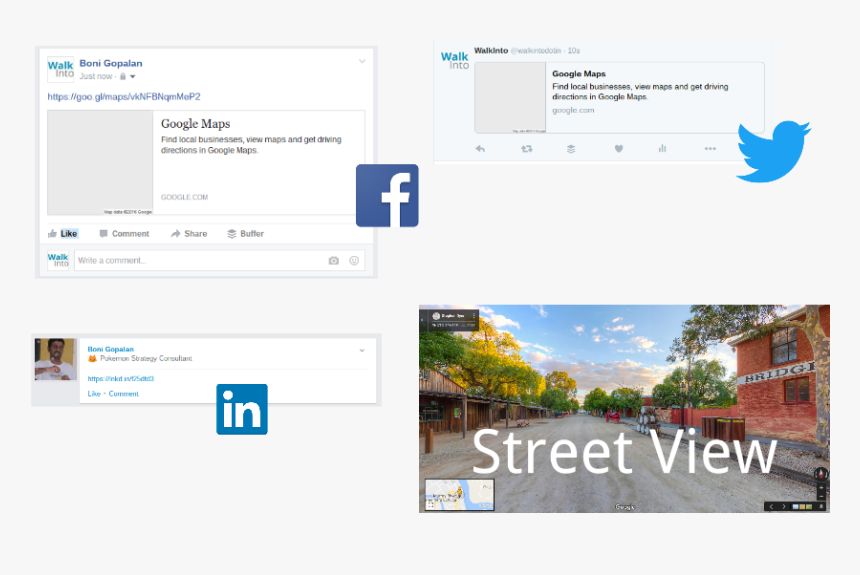Click the WalkInto avatar beside comment box

click(x=58, y=260)
